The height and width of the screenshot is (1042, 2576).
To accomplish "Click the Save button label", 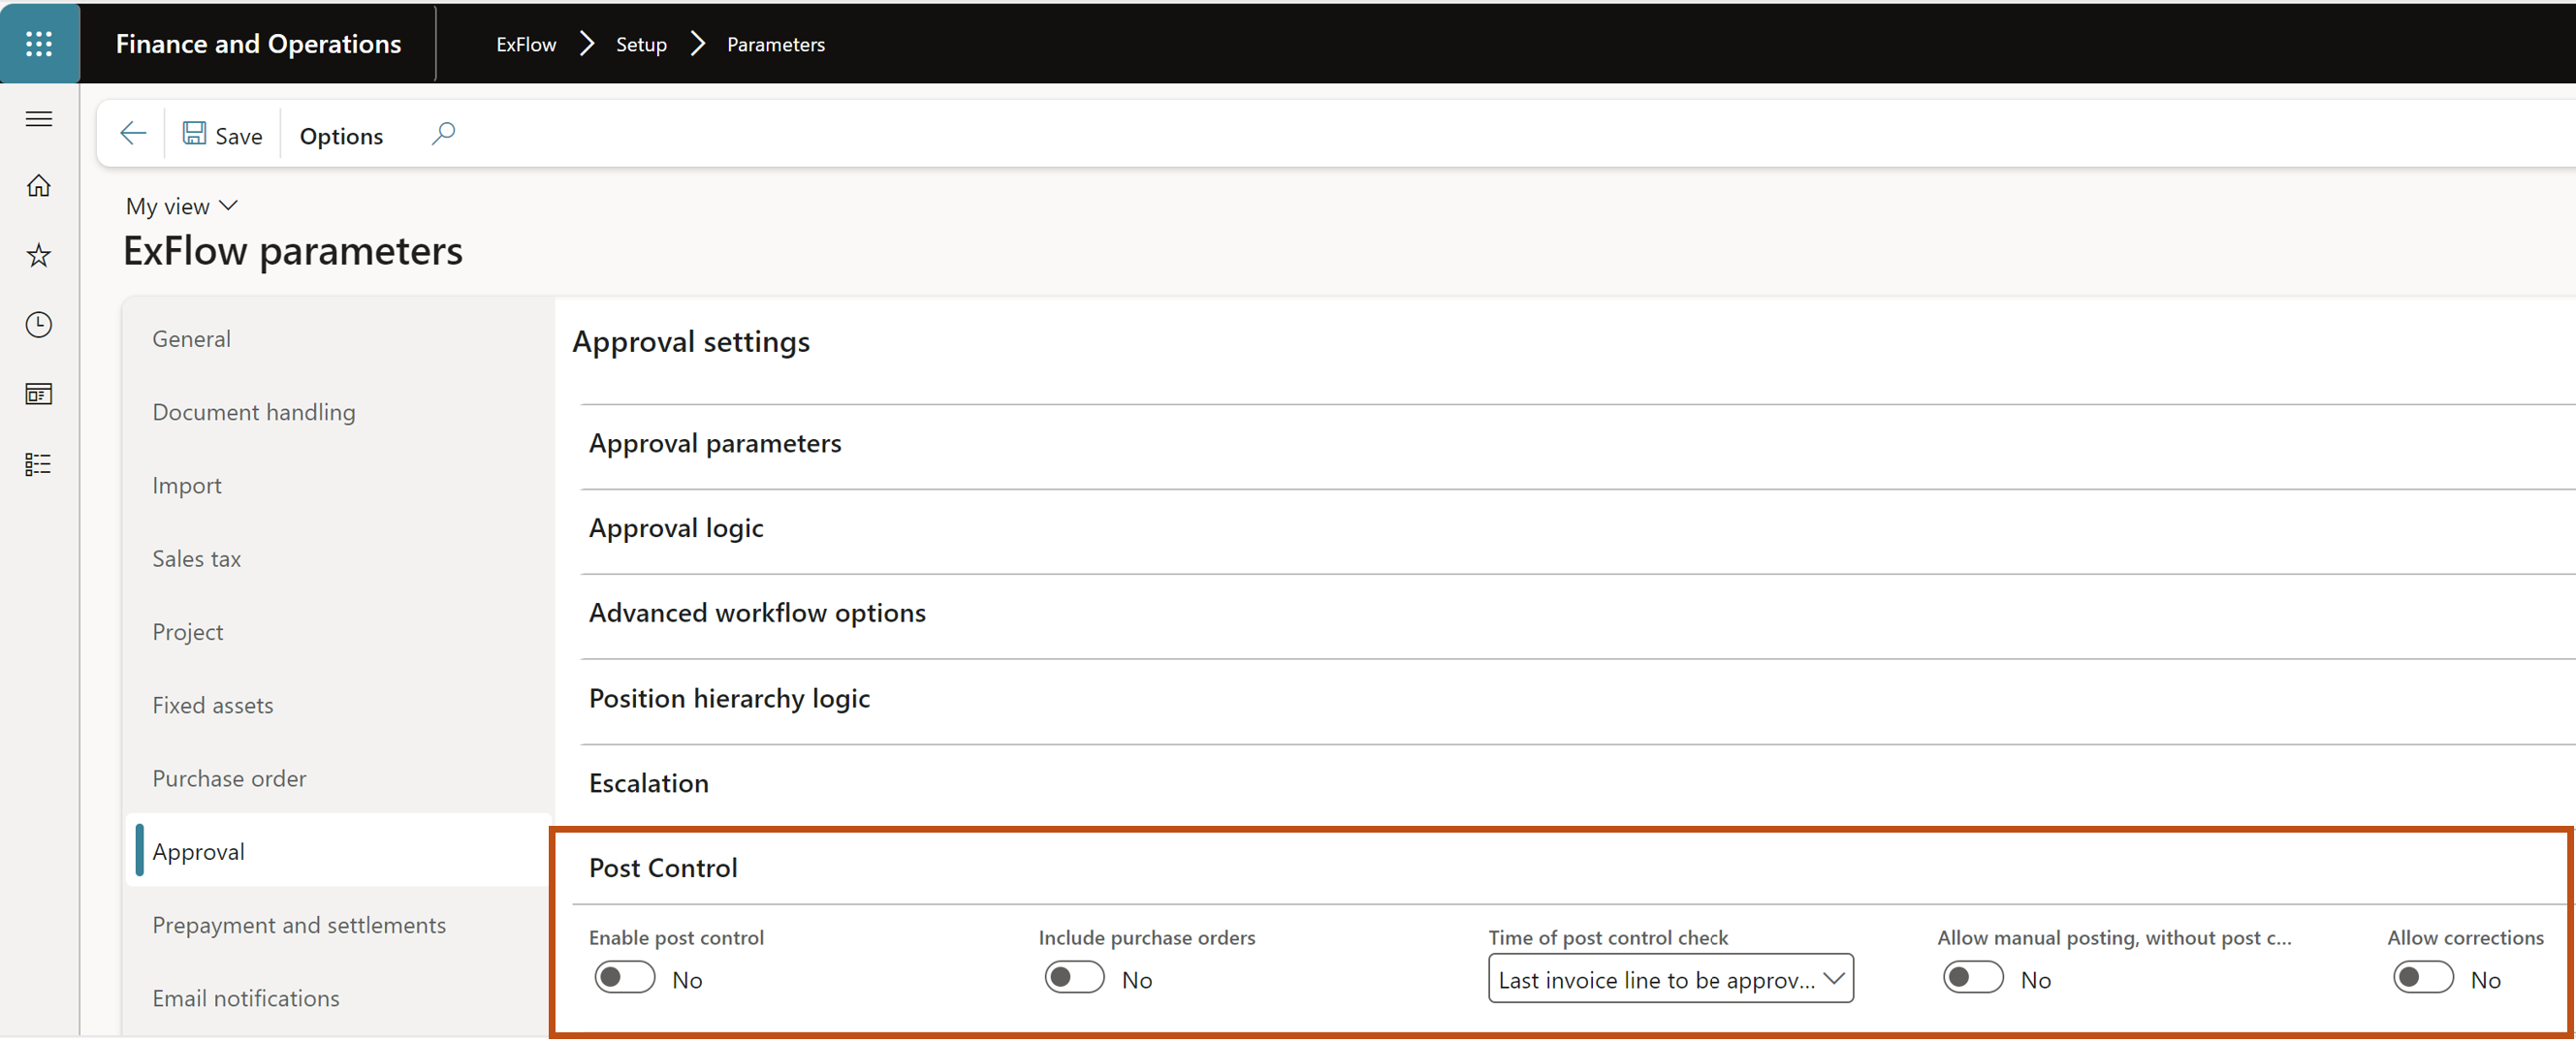I will coord(239,136).
